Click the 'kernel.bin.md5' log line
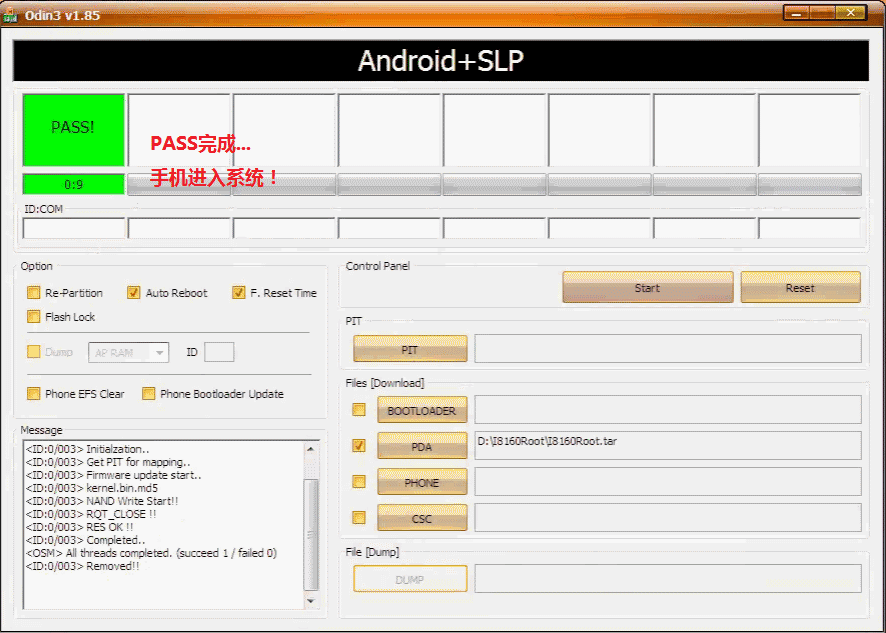The height and width of the screenshot is (633, 886). [x=92, y=488]
